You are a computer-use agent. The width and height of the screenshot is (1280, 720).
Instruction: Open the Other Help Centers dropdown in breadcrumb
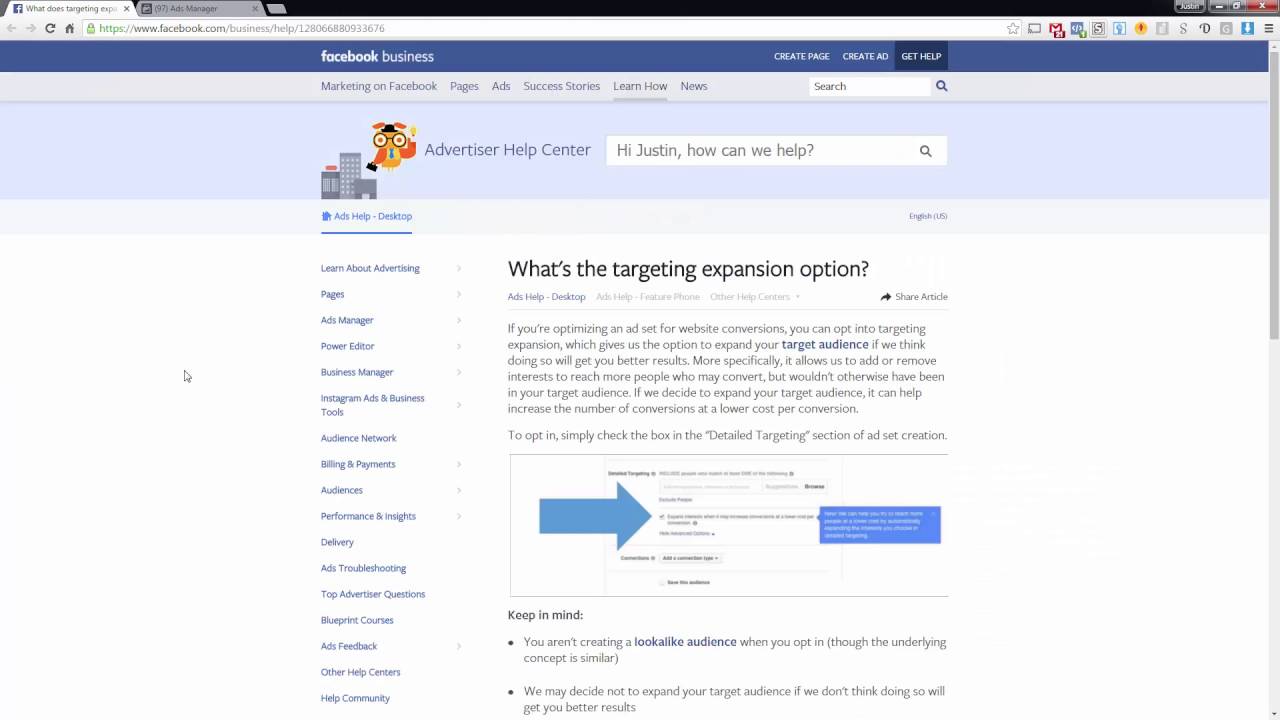tap(755, 297)
